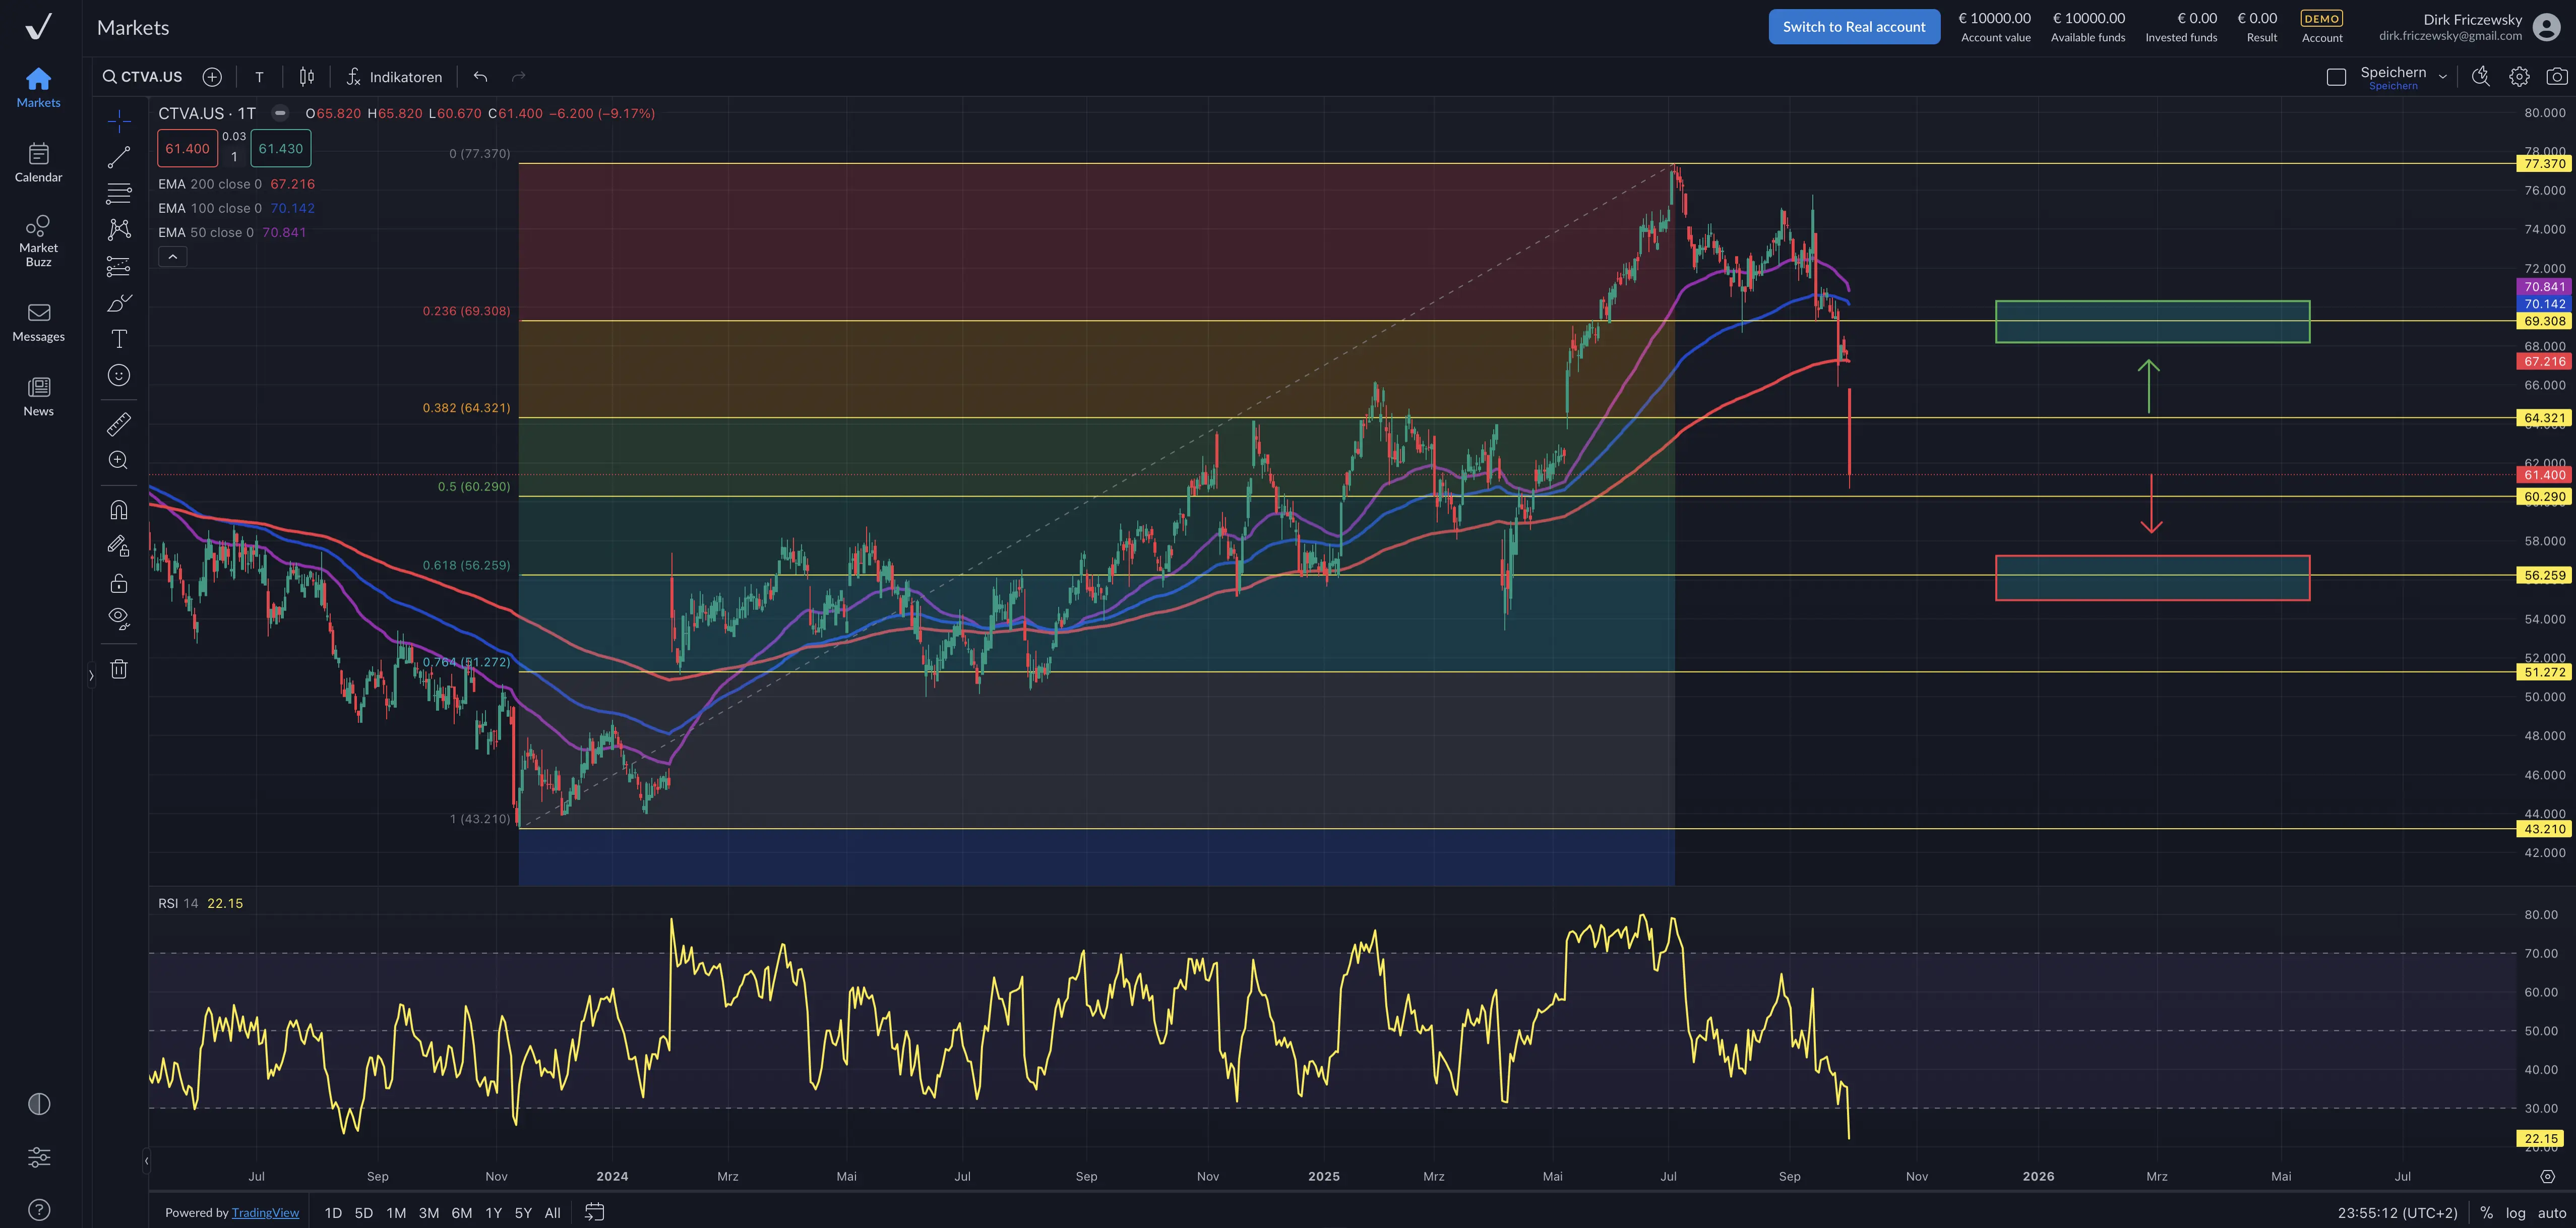Activate the magnet snapping mode
Viewport: 2576px width, 1228px height.
click(119, 510)
